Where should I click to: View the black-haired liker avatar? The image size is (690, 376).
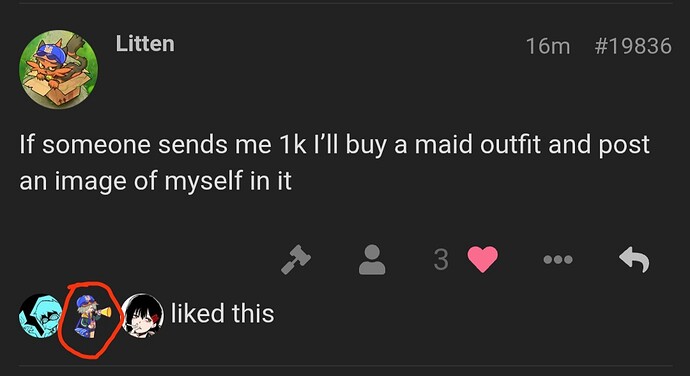pos(142,316)
